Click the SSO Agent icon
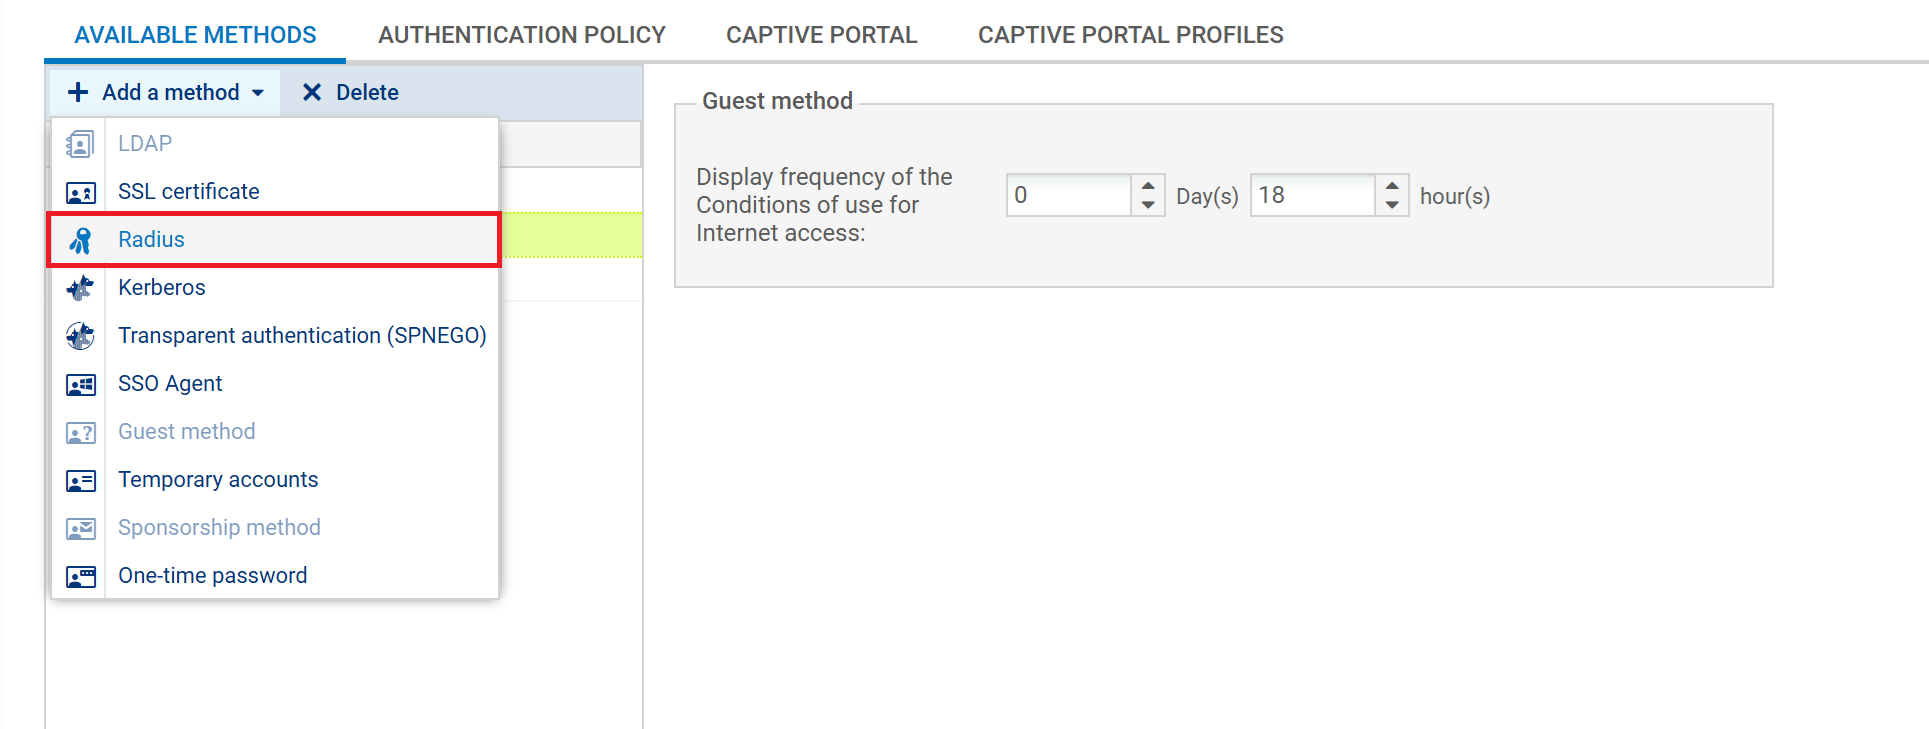The height and width of the screenshot is (729, 1929). 80,384
